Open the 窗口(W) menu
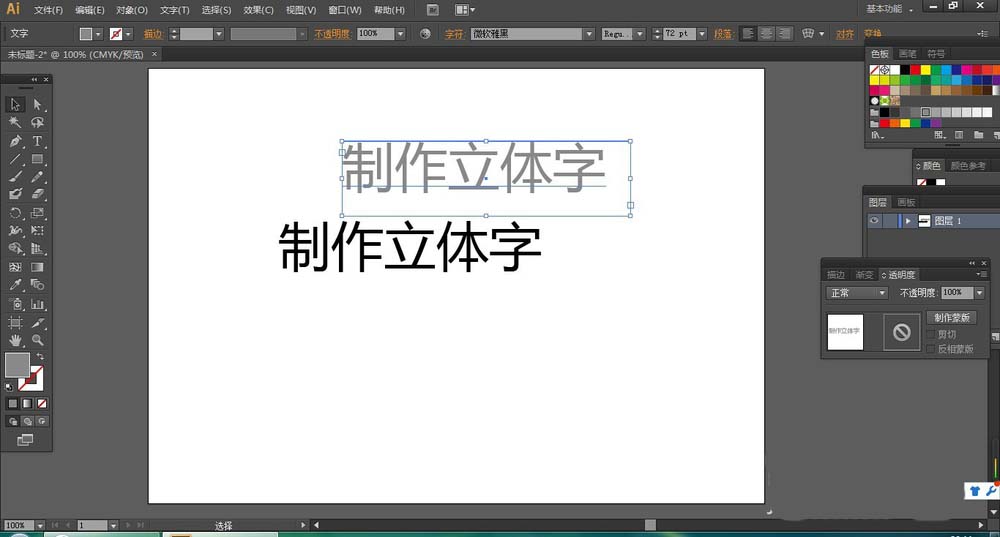 pyautogui.click(x=344, y=10)
